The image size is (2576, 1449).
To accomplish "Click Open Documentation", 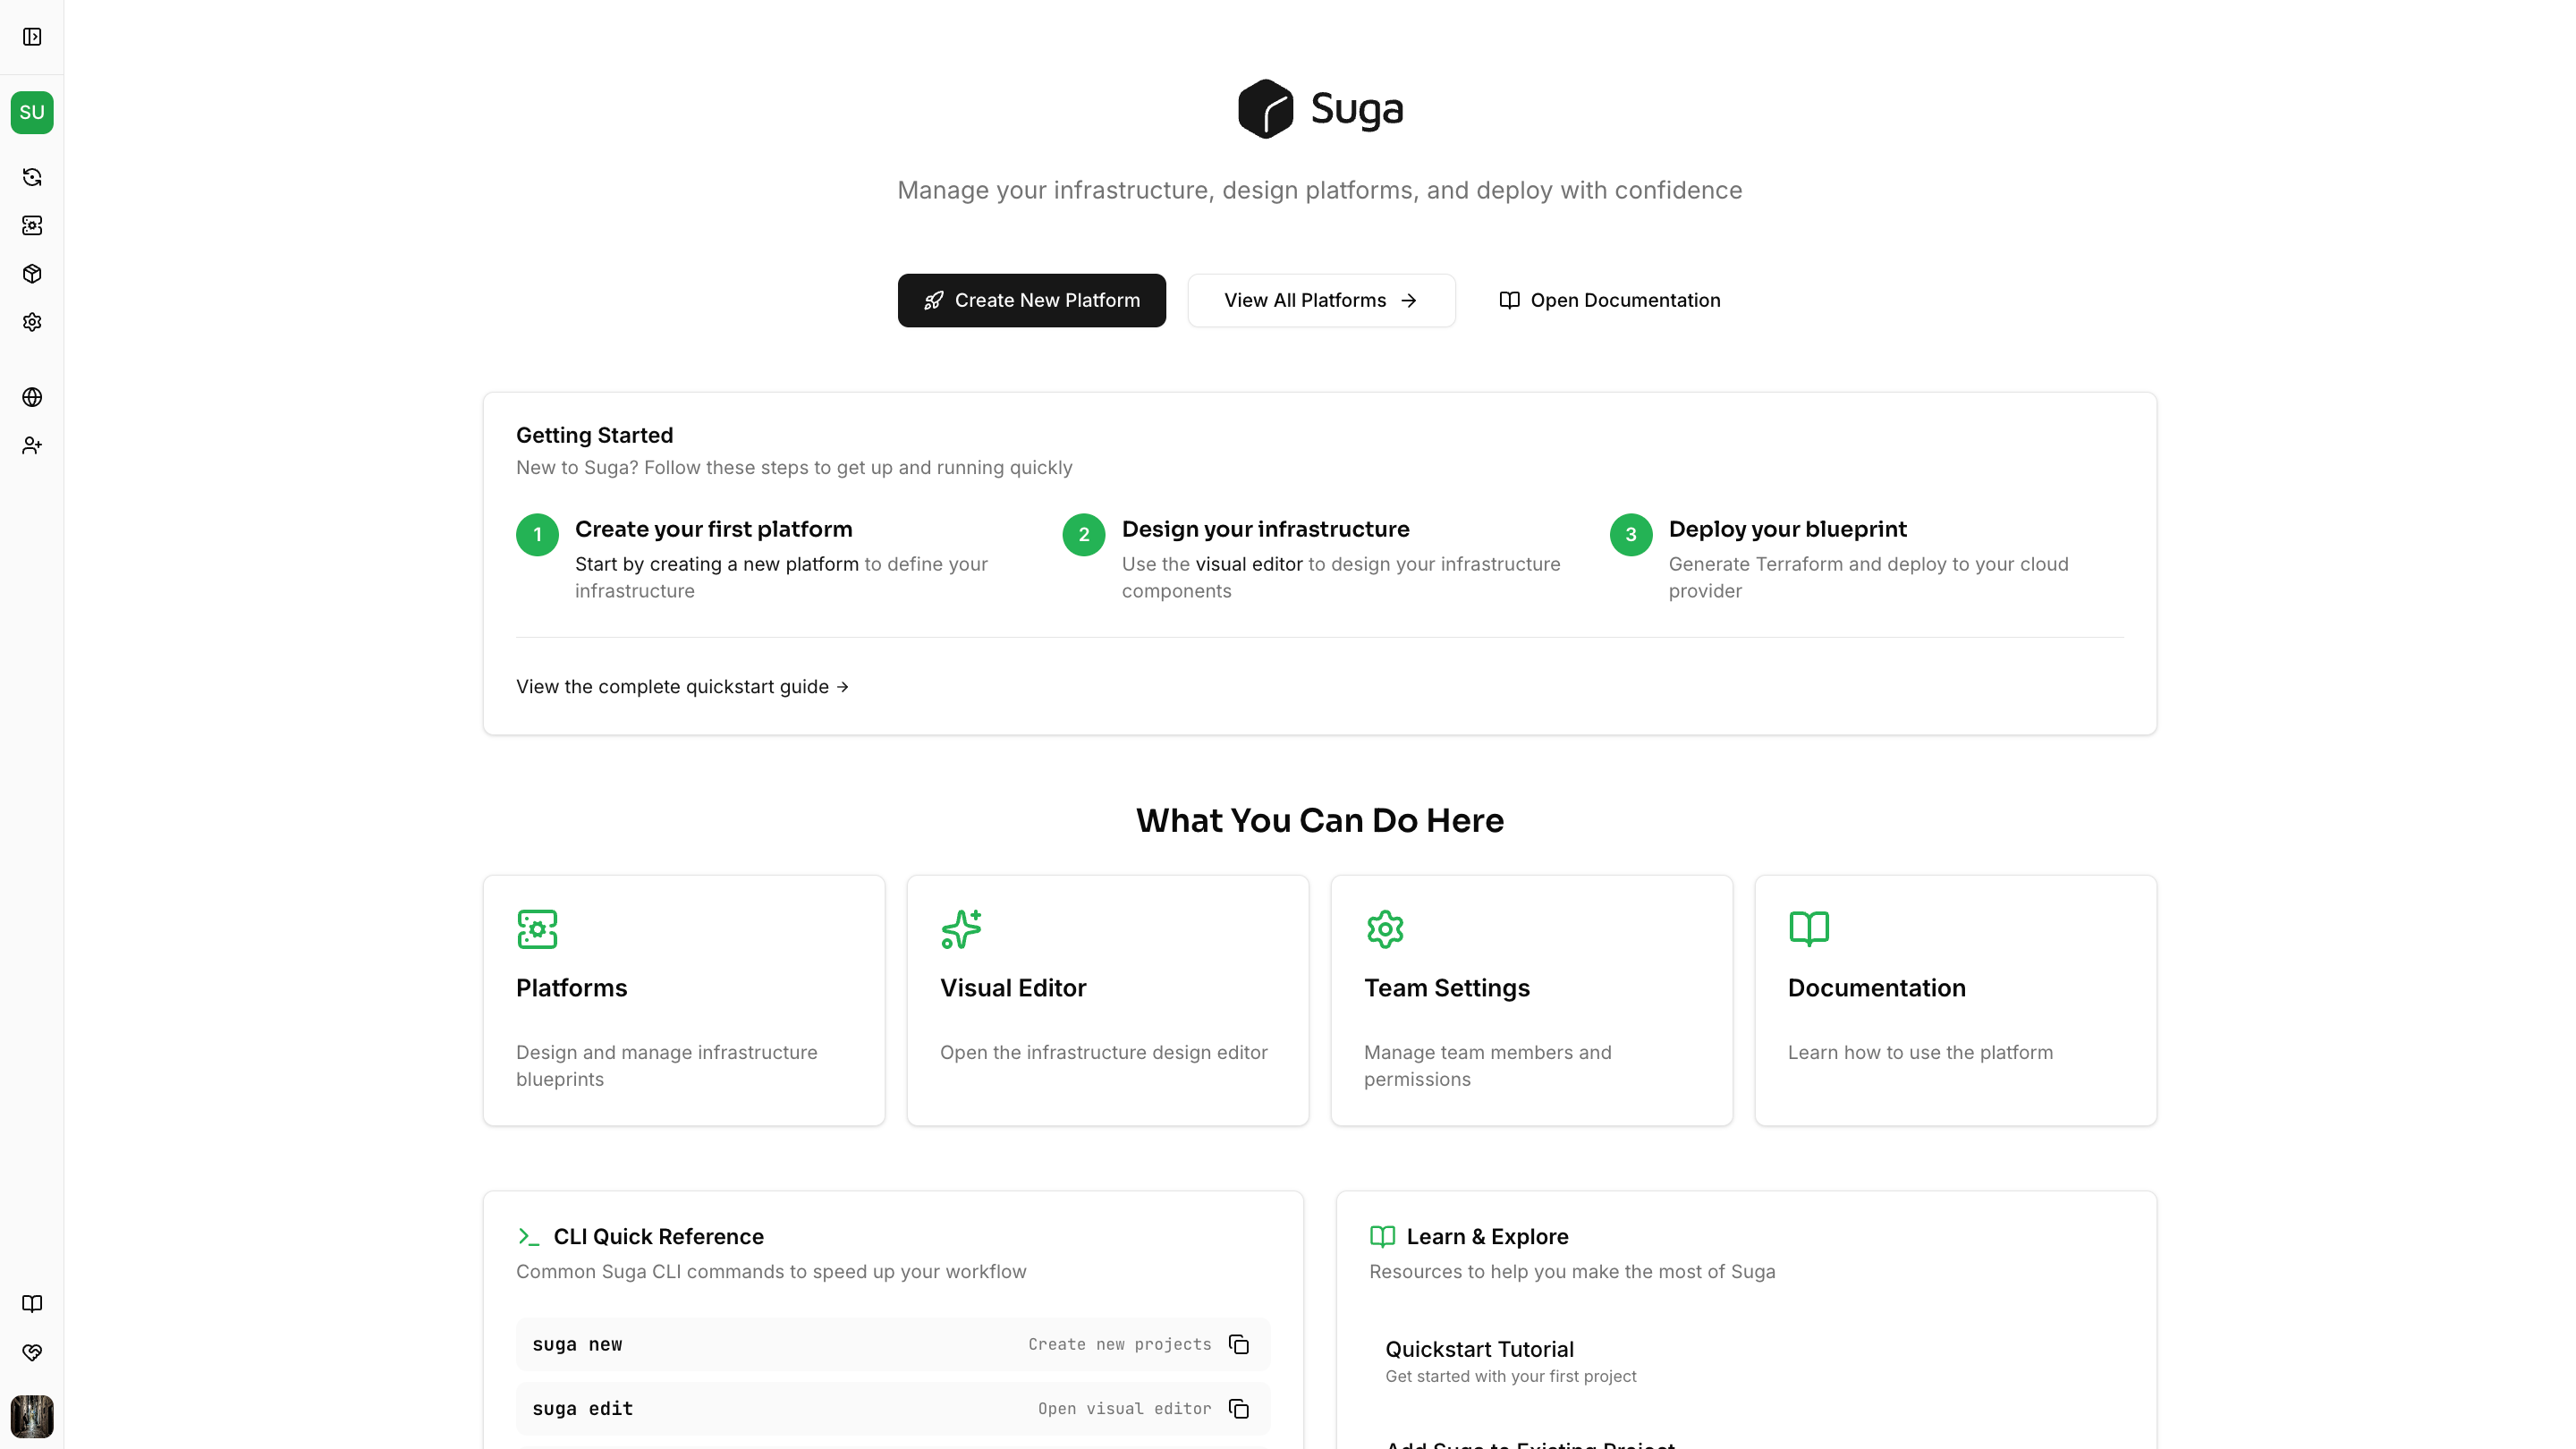I will (x=1607, y=300).
